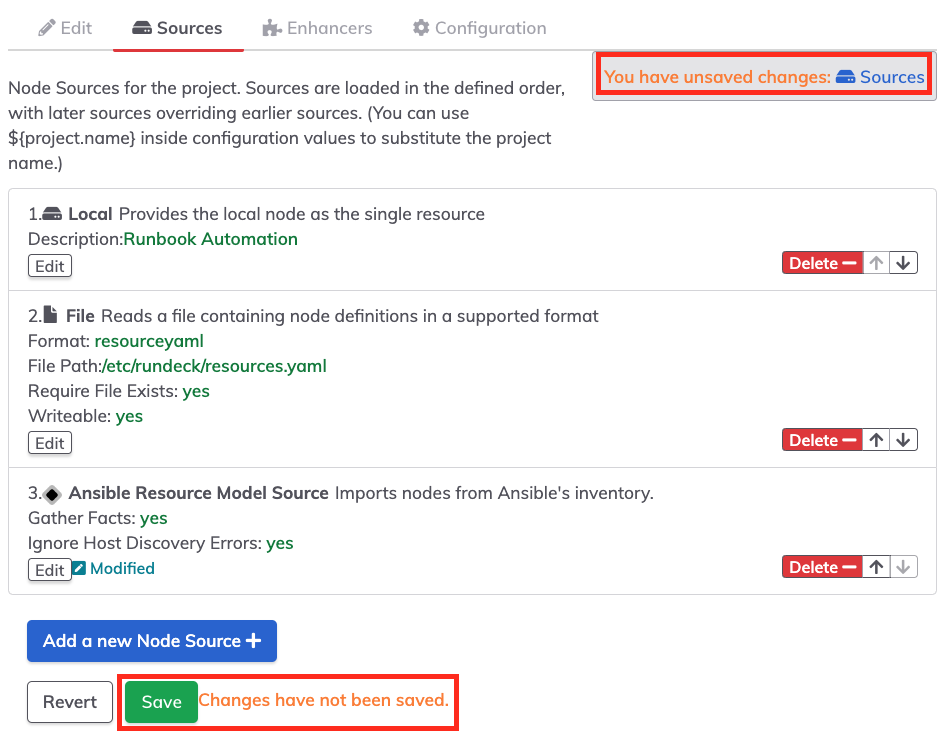Open the Enhancers tab
Screen dimensions: 952x741
click(317, 28)
